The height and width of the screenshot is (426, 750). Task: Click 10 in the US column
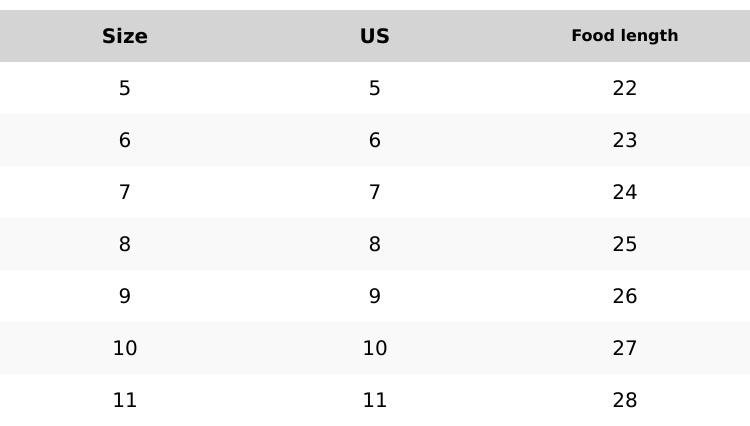pos(375,348)
